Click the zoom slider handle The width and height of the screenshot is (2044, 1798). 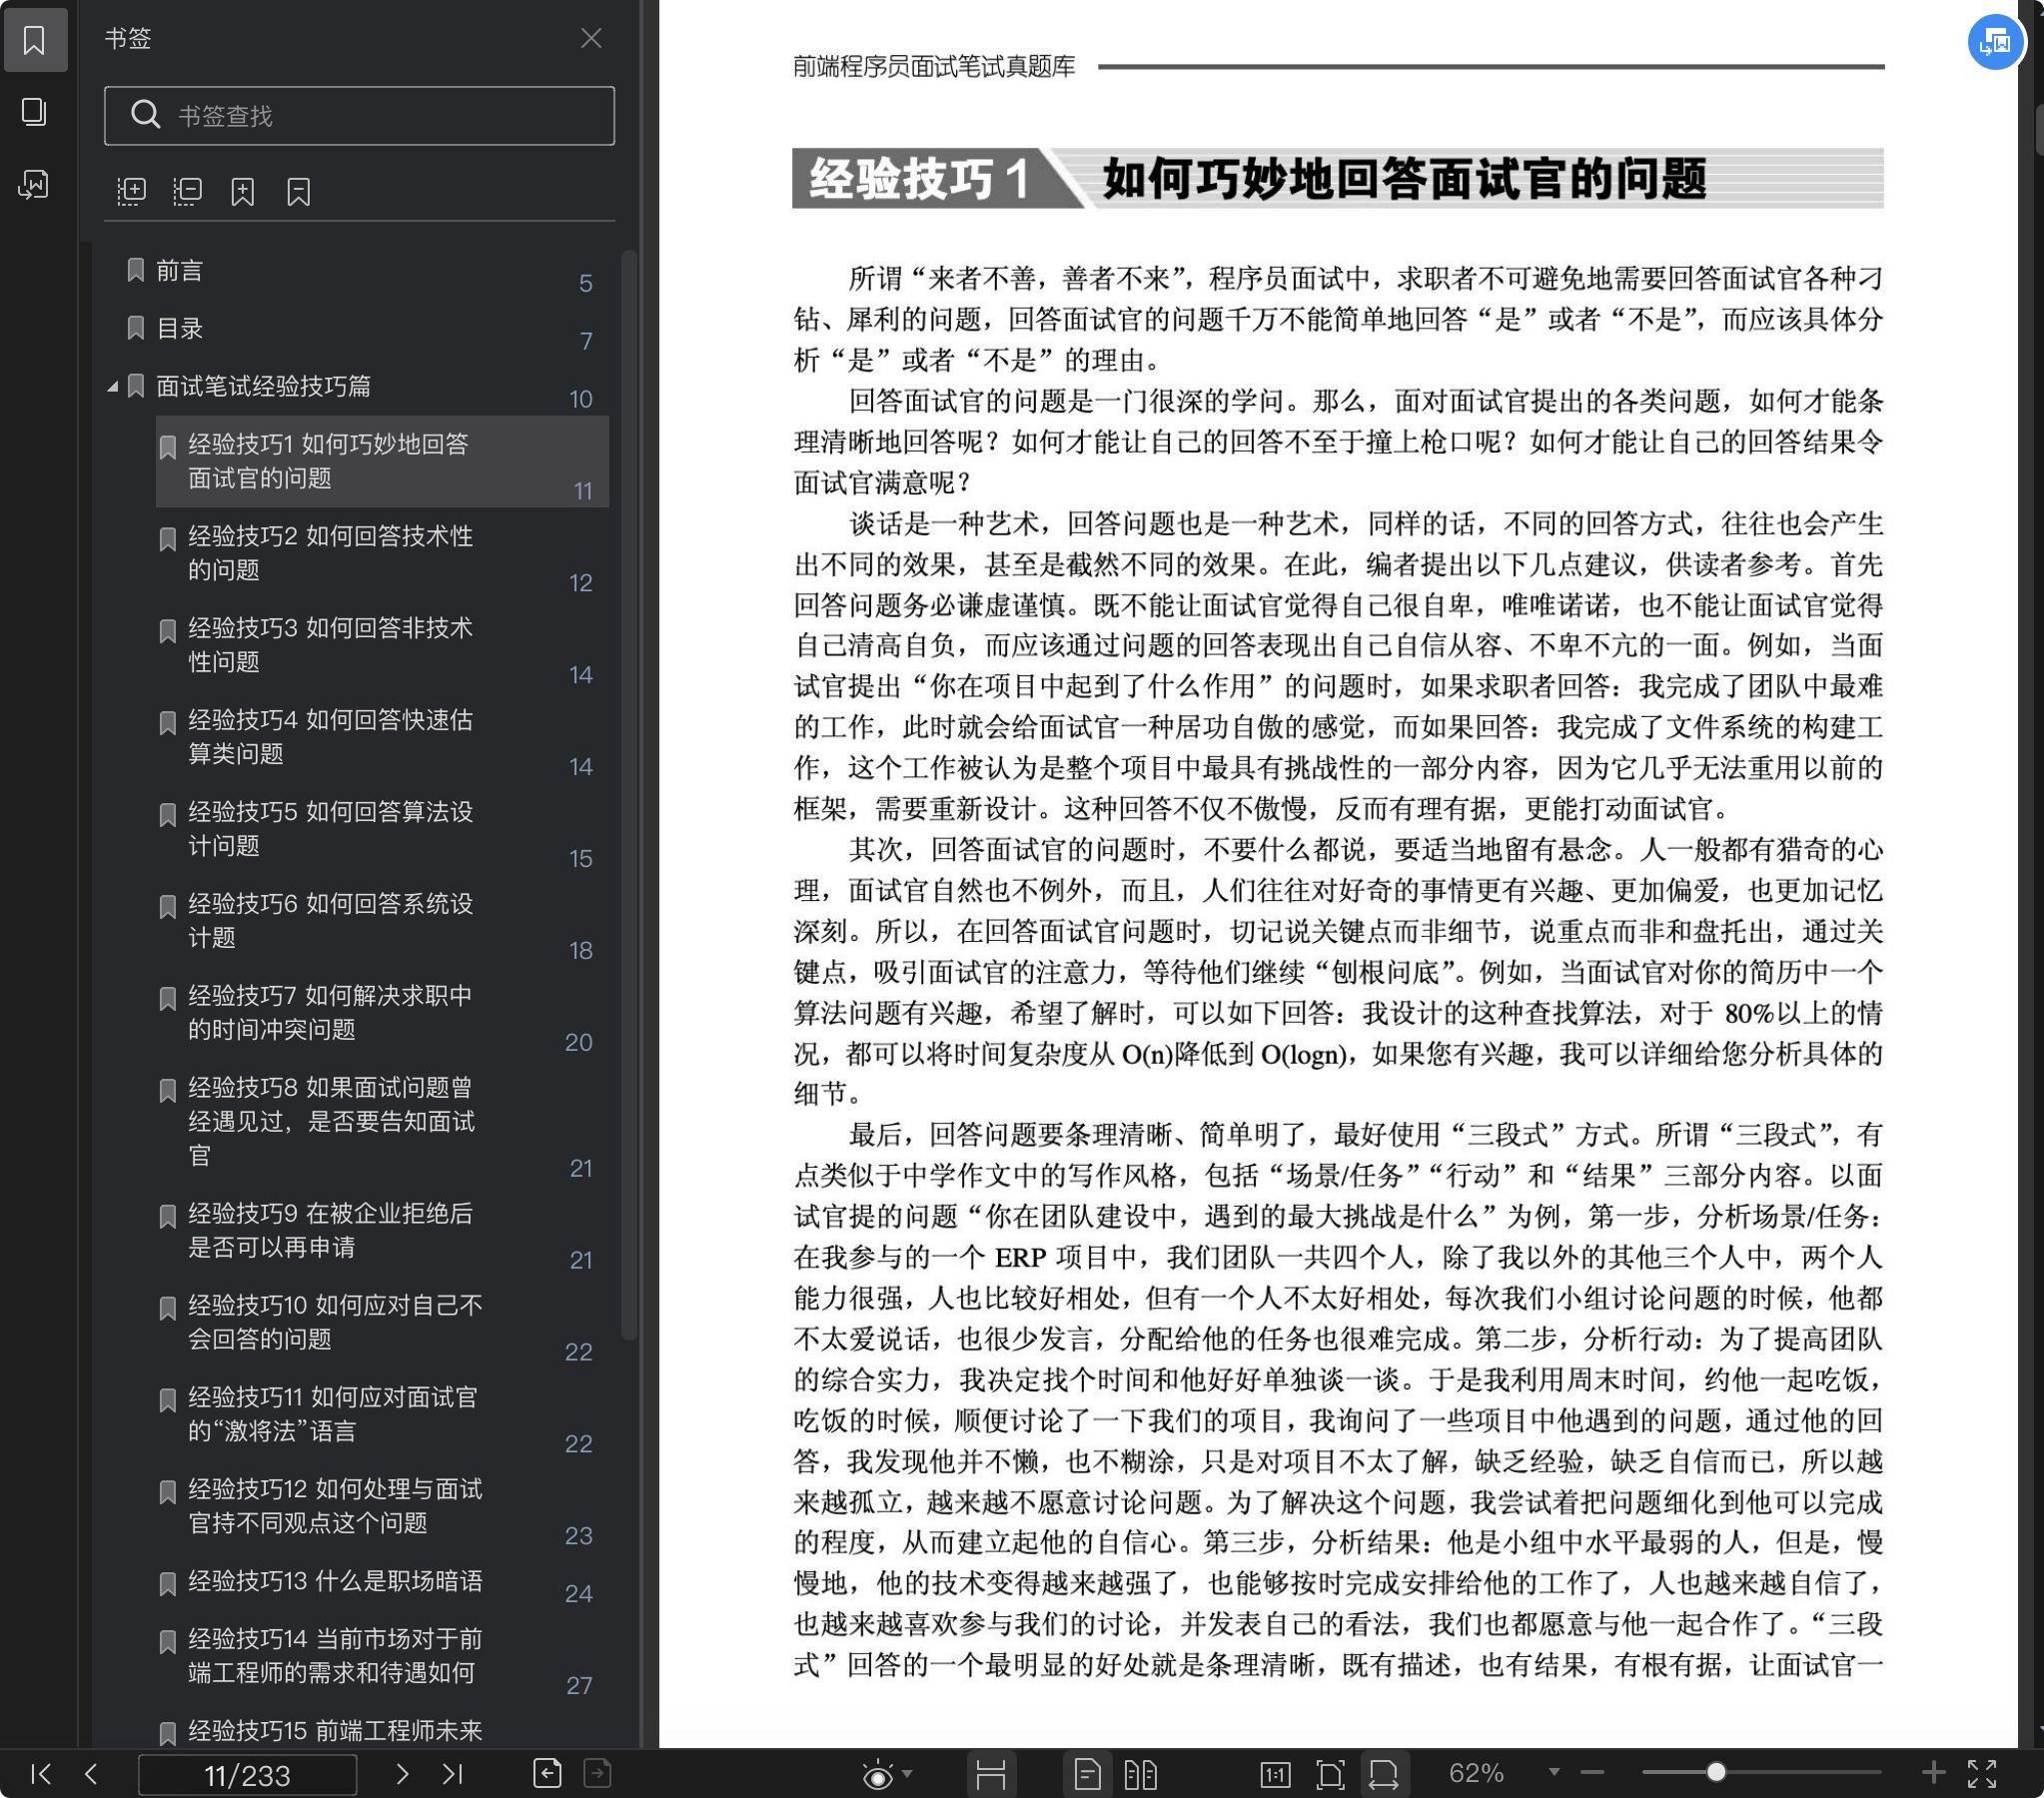[x=1716, y=1773]
